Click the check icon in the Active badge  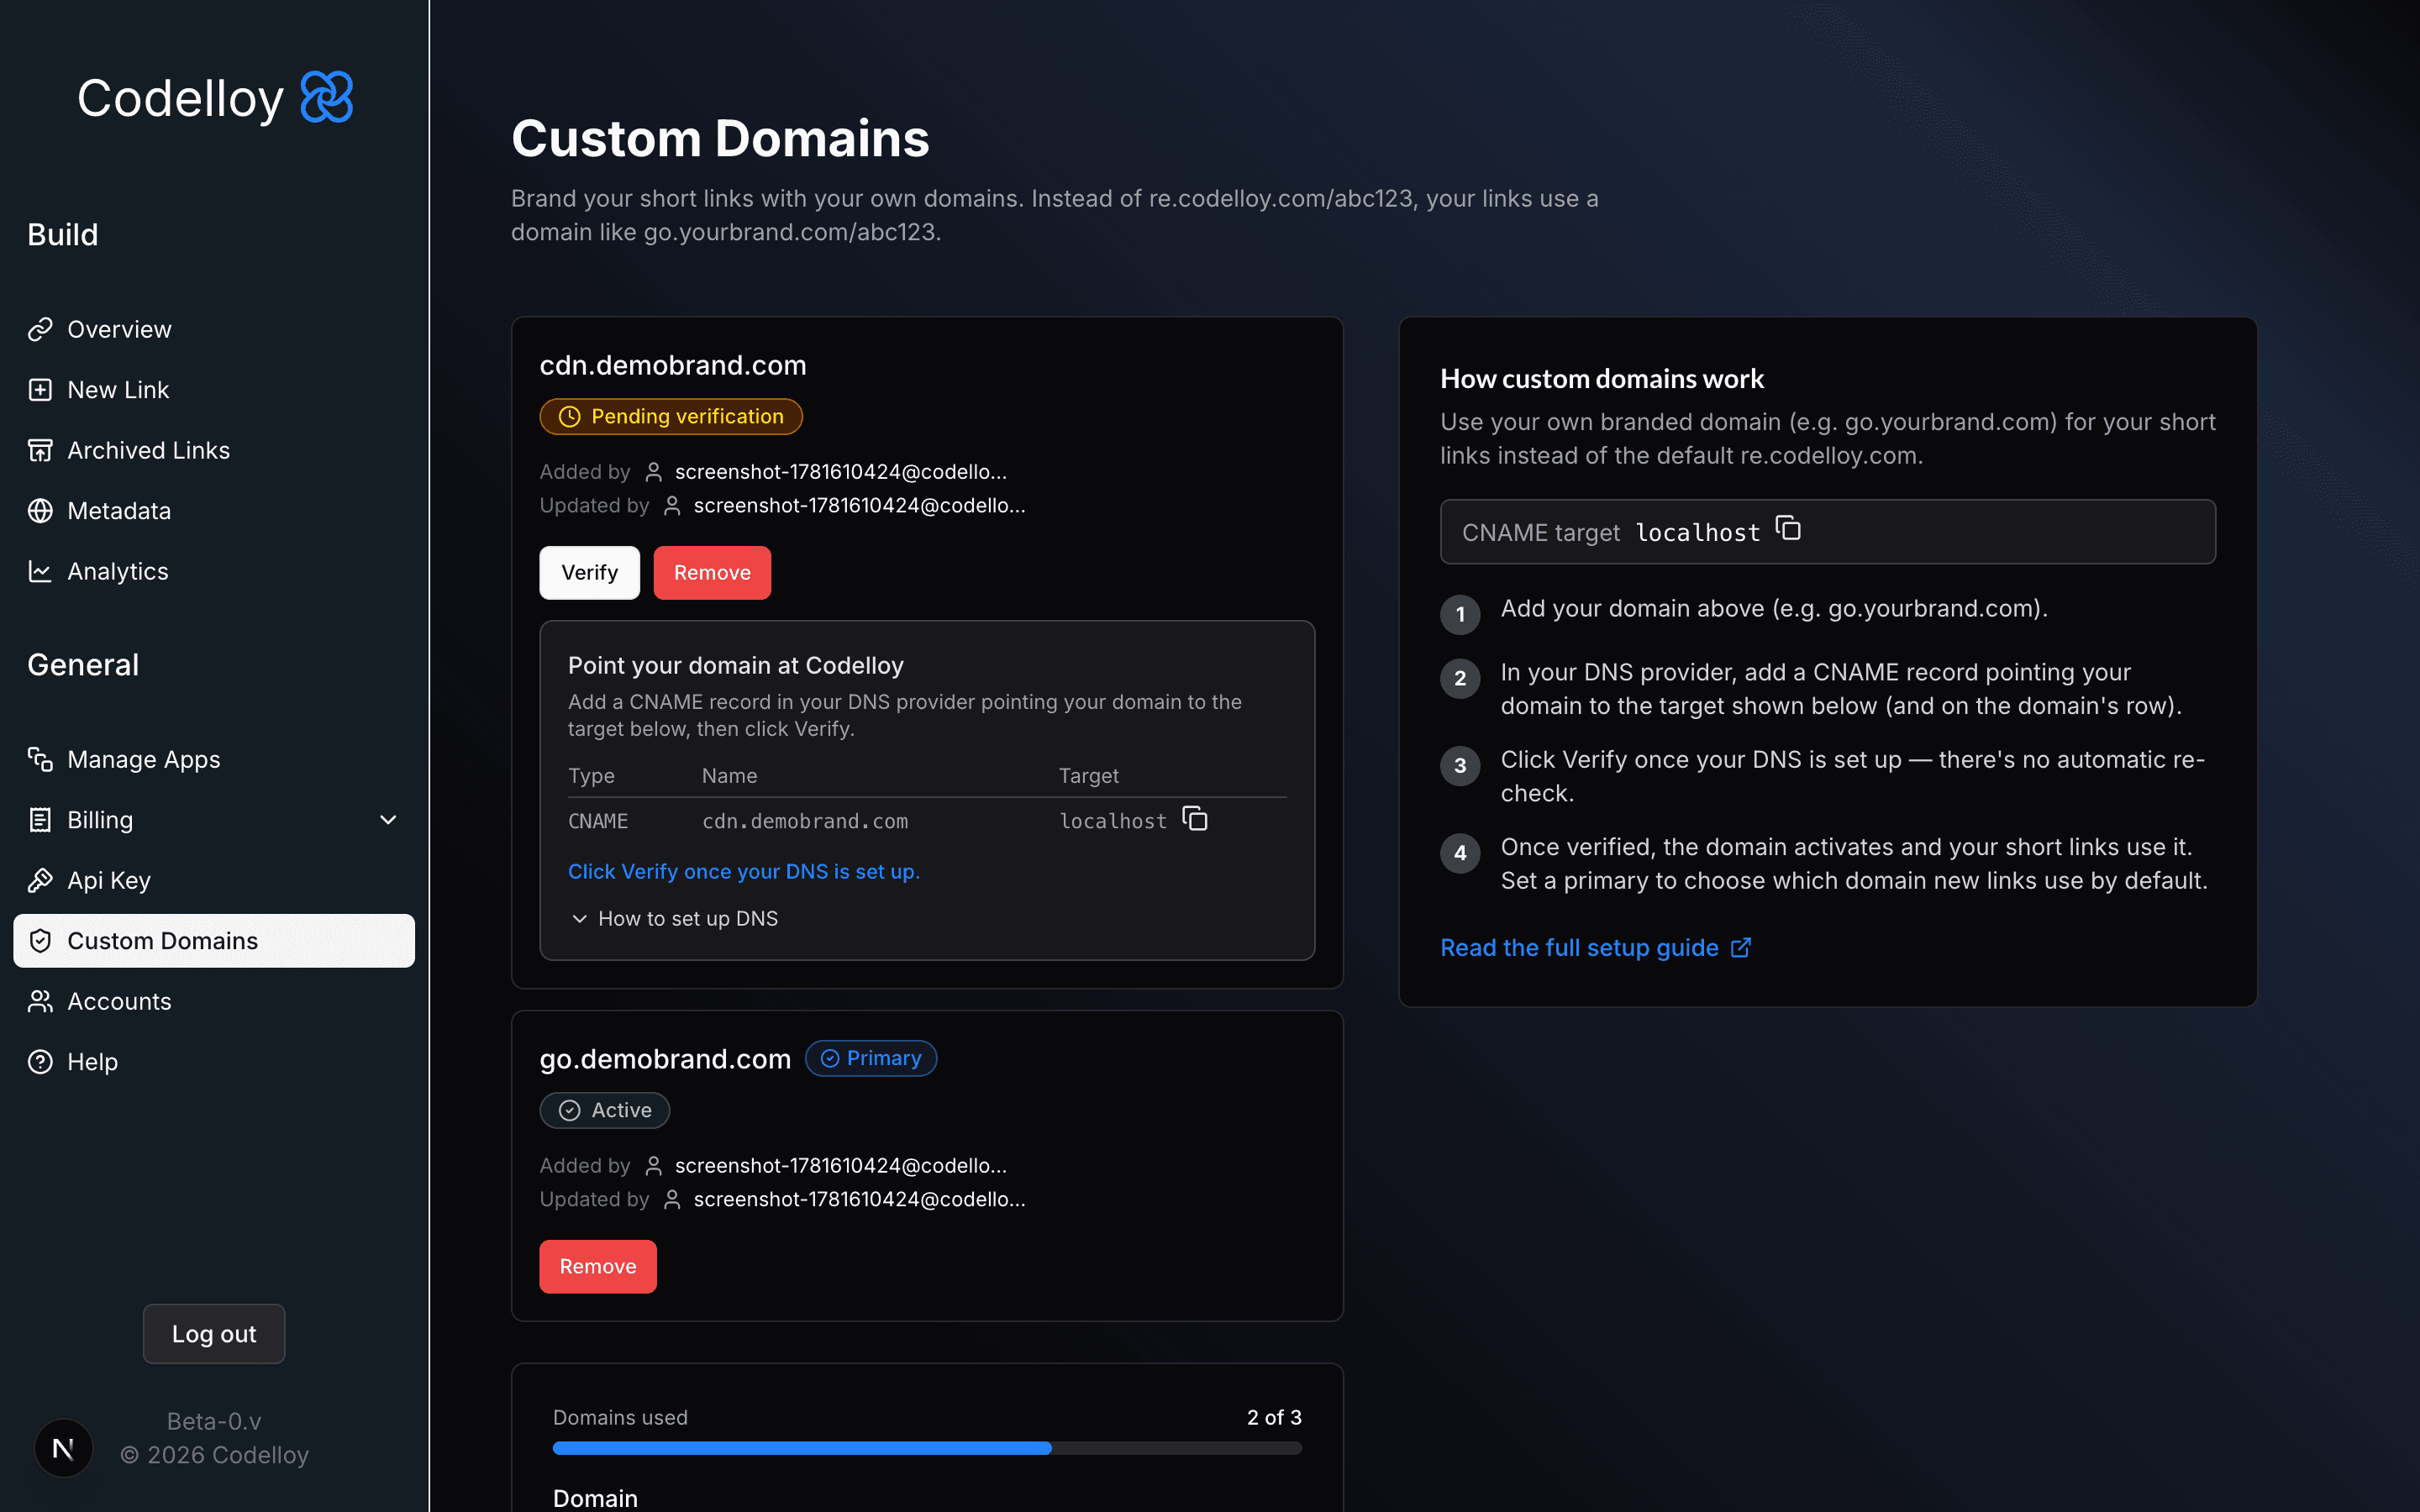[569, 1110]
